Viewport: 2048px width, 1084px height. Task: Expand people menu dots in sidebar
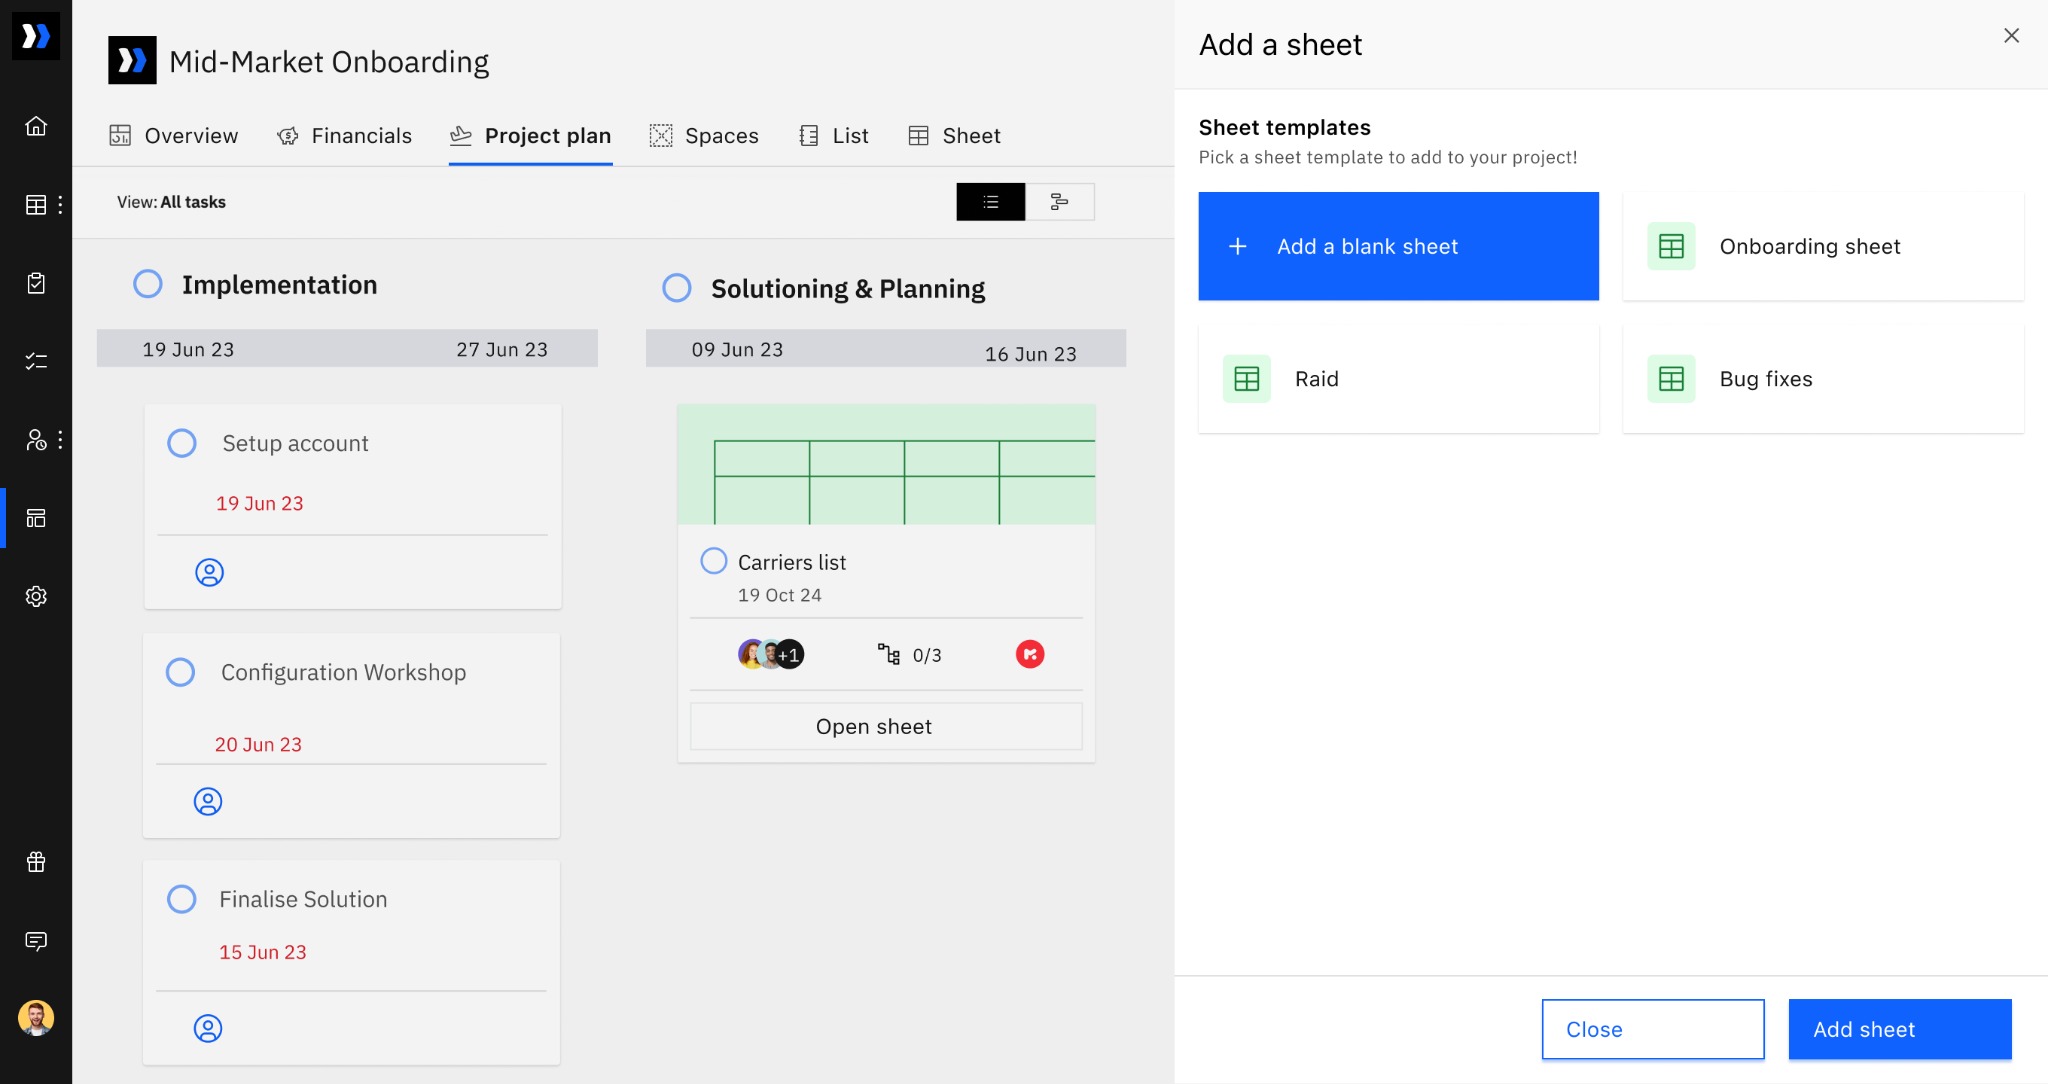tap(61, 440)
